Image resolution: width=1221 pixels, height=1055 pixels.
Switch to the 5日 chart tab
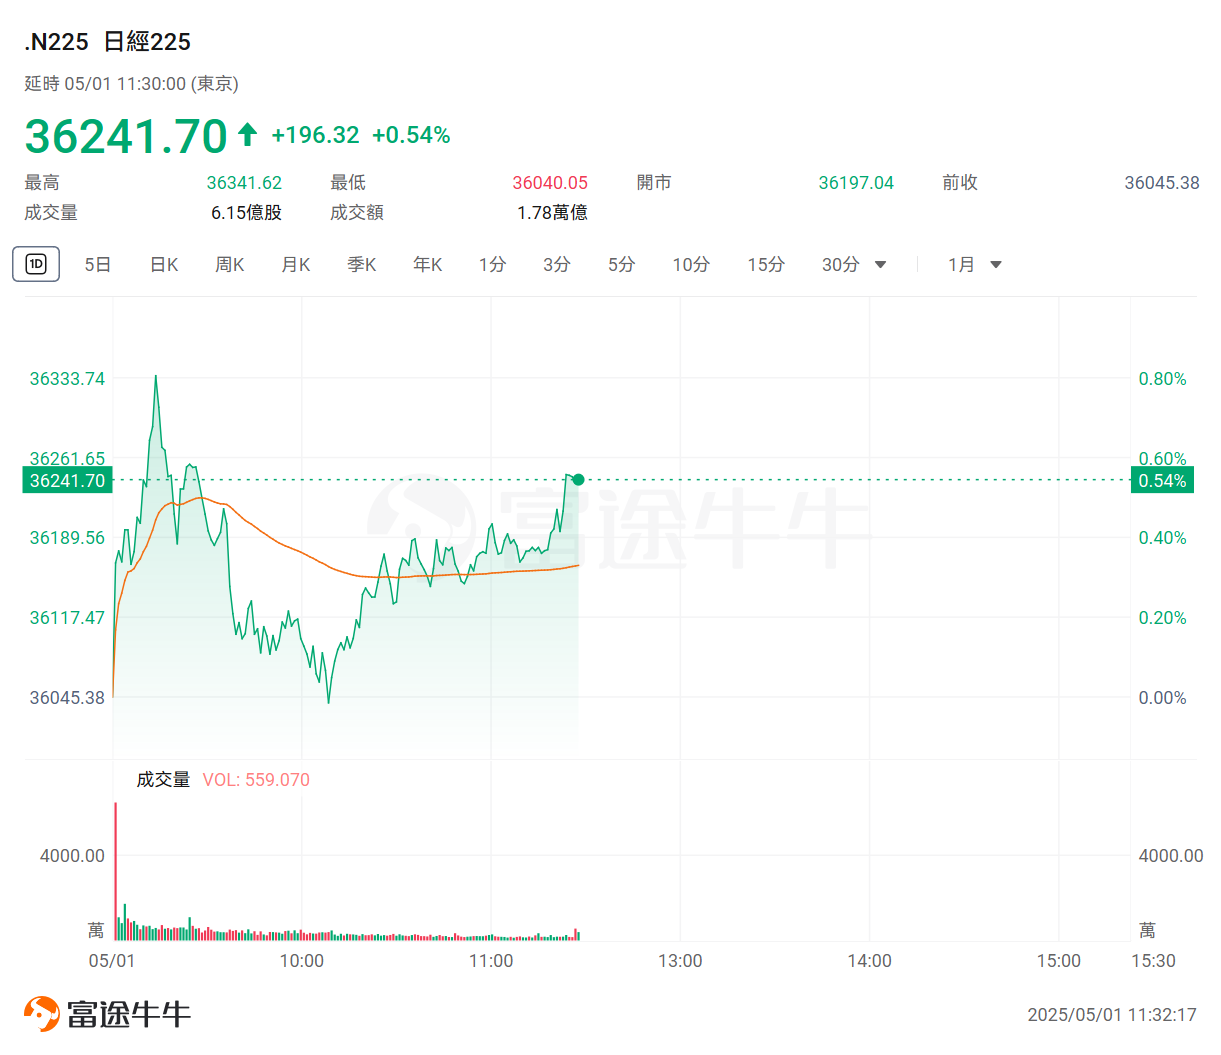97,265
